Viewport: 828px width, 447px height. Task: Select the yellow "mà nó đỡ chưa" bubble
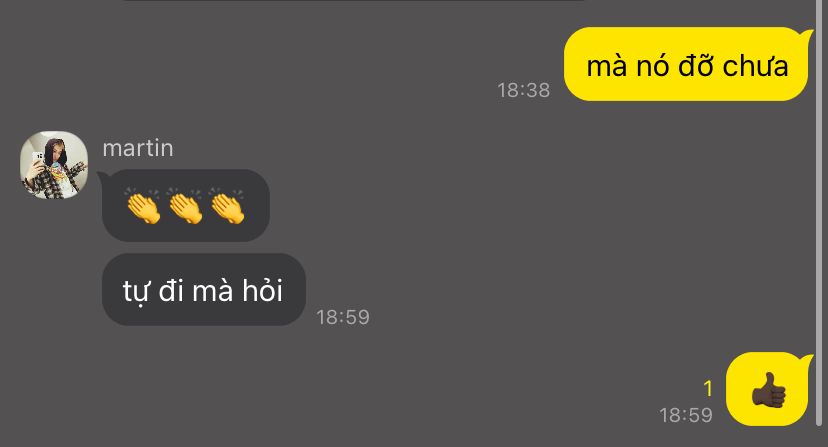click(x=687, y=64)
